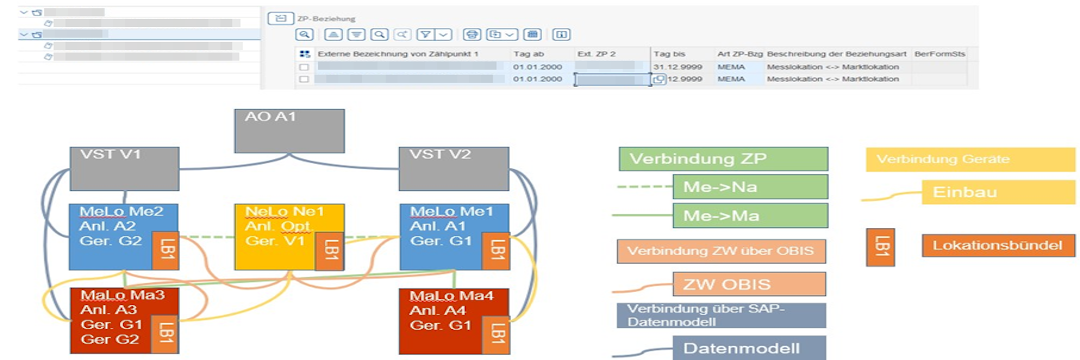Screen dimensions: 1080x360
Task: Tick checkbox of row ending 31.12.9999
Action: point(304,67)
